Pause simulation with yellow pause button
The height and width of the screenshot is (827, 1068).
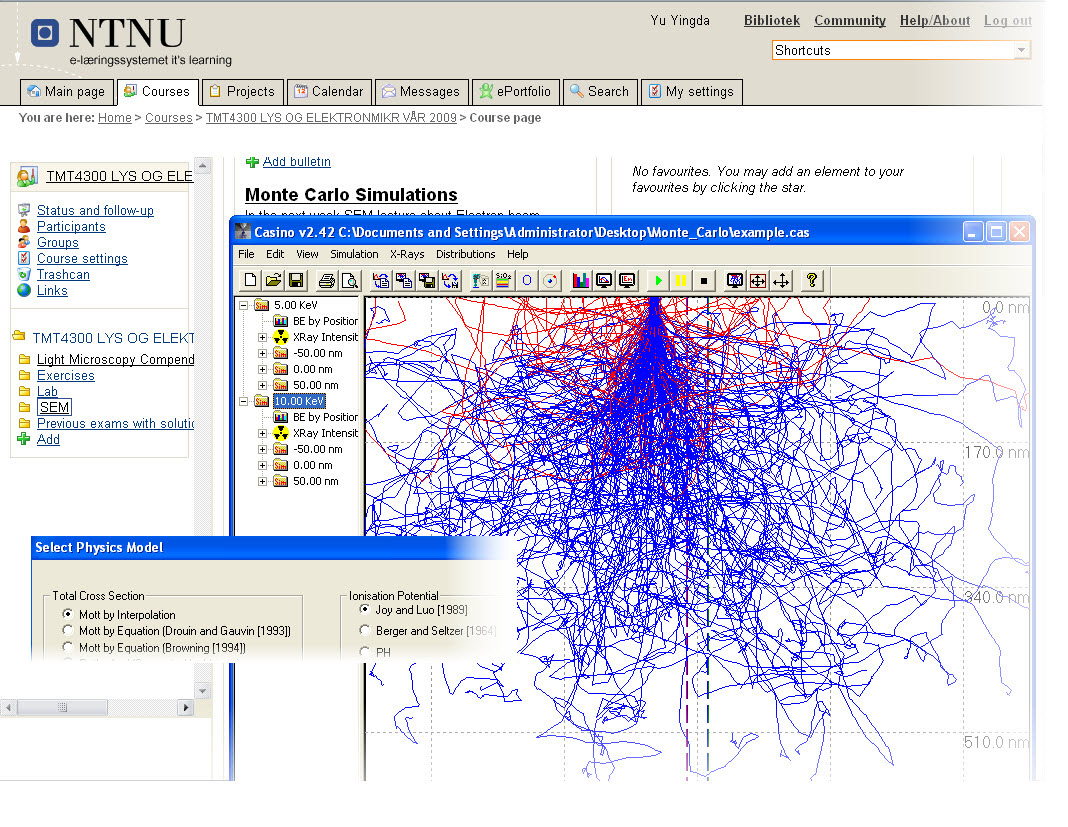coord(680,281)
